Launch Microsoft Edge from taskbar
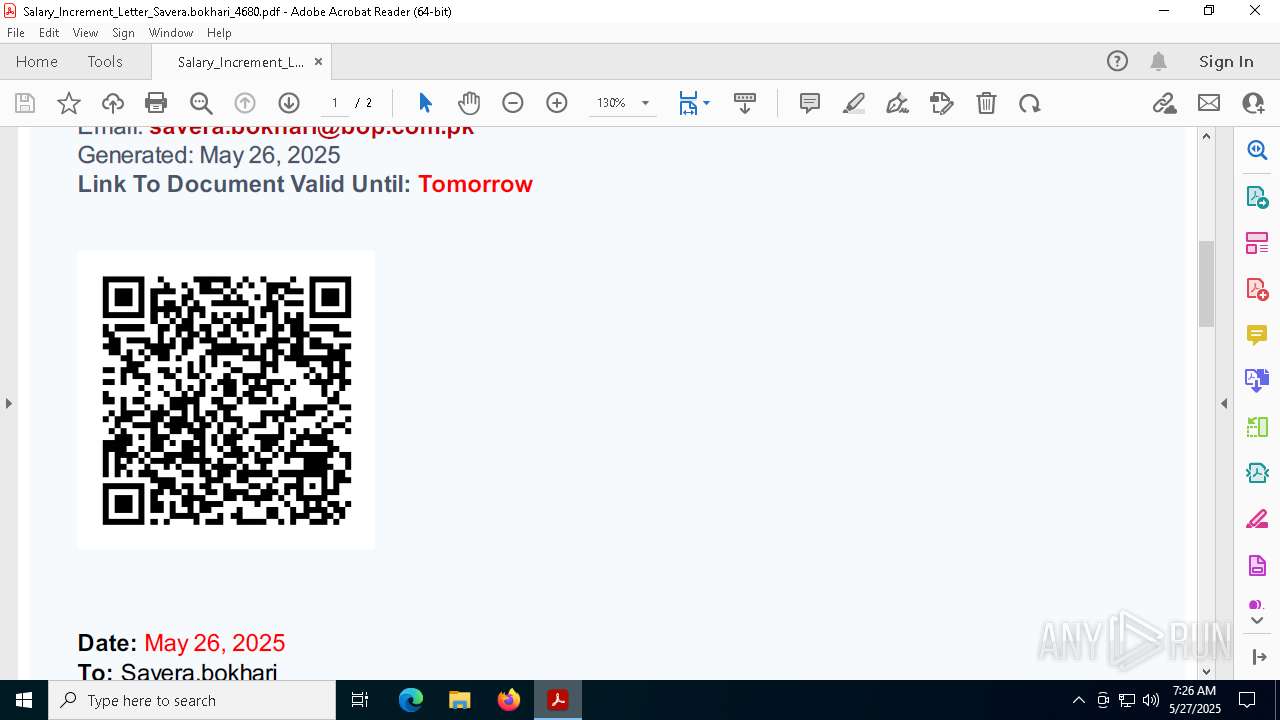This screenshot has height=720, width=1280. pyautogui.click(x=411, y=700)
